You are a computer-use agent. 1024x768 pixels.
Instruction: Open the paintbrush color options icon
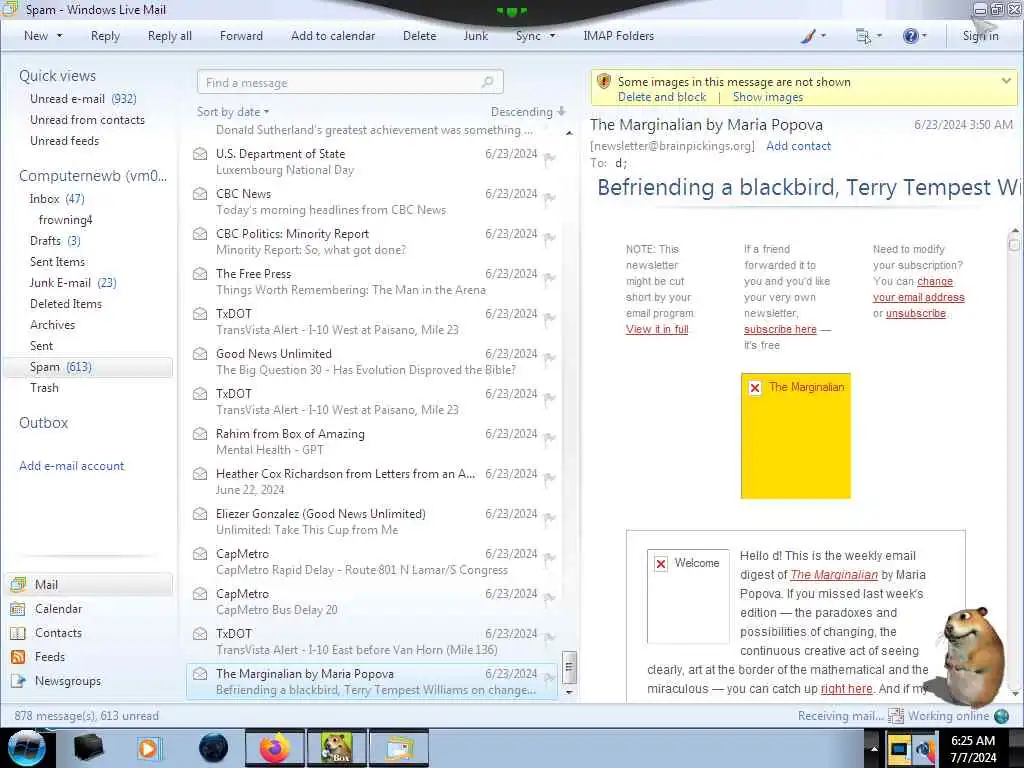click(808, 37)
